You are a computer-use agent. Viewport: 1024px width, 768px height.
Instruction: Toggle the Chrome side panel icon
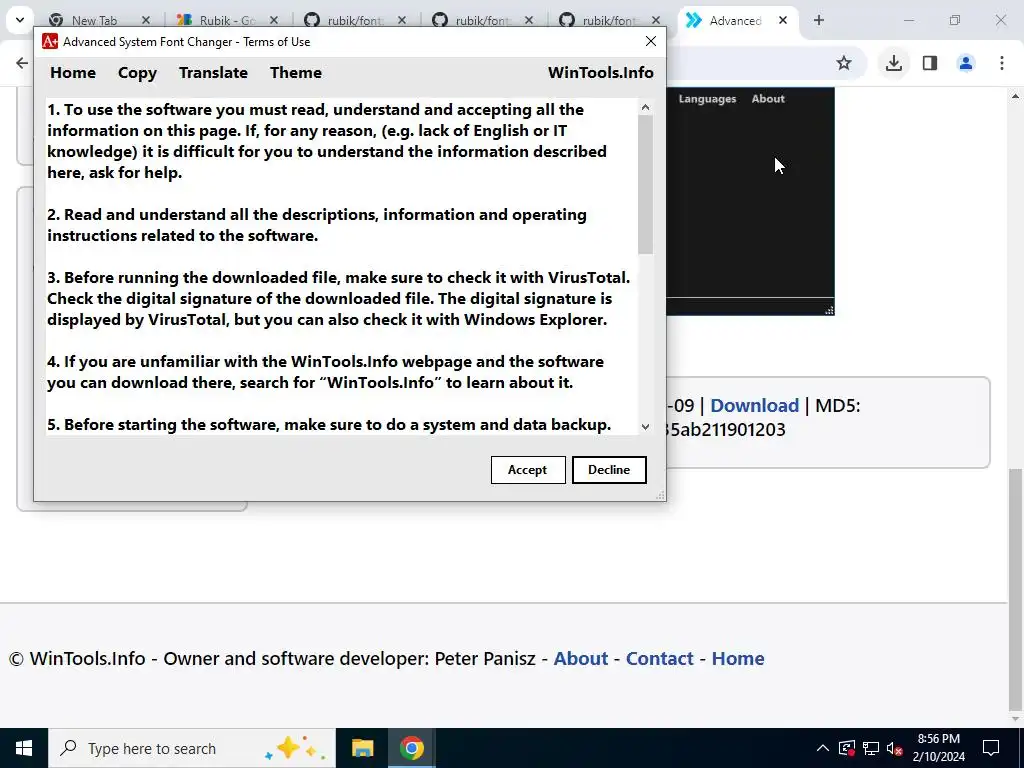point(930,63)
